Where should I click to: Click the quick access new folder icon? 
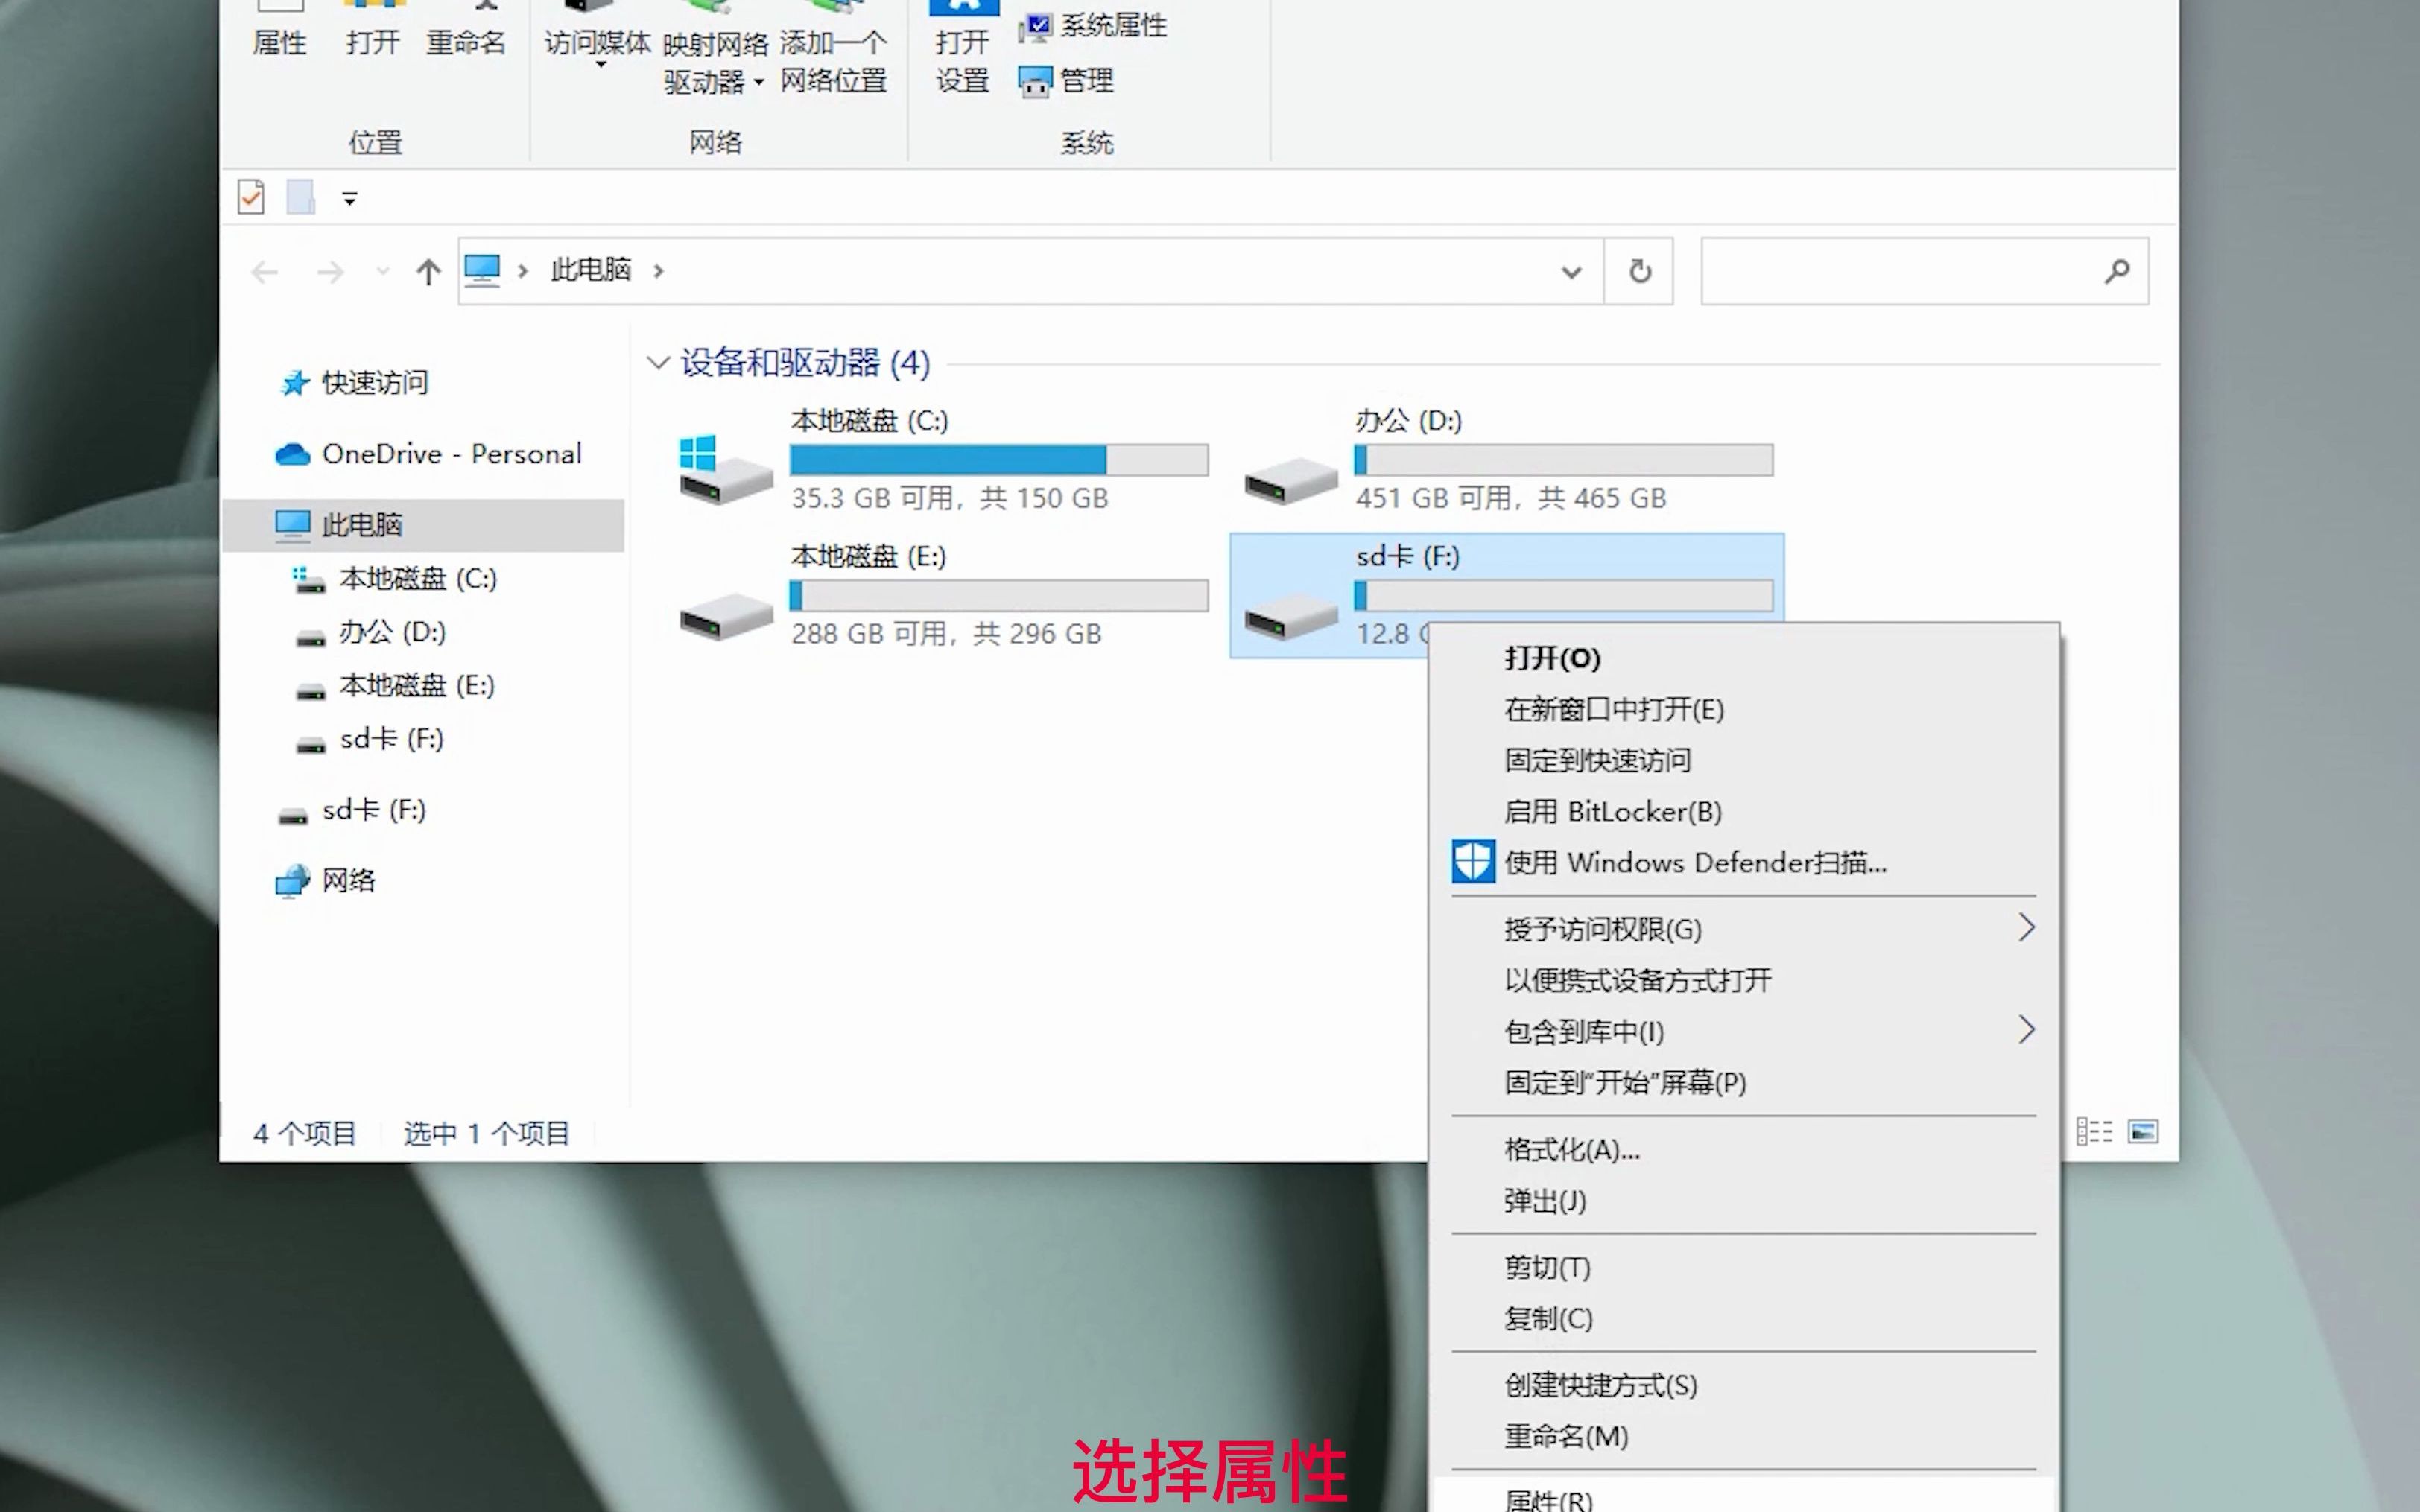coord(300,197)
